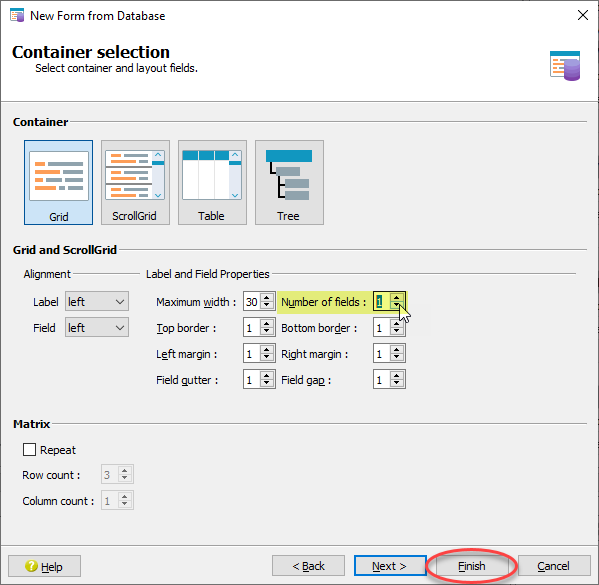Decrease the Right margin value
Viewport: 599px width, 585px height.
pos(397,358)
